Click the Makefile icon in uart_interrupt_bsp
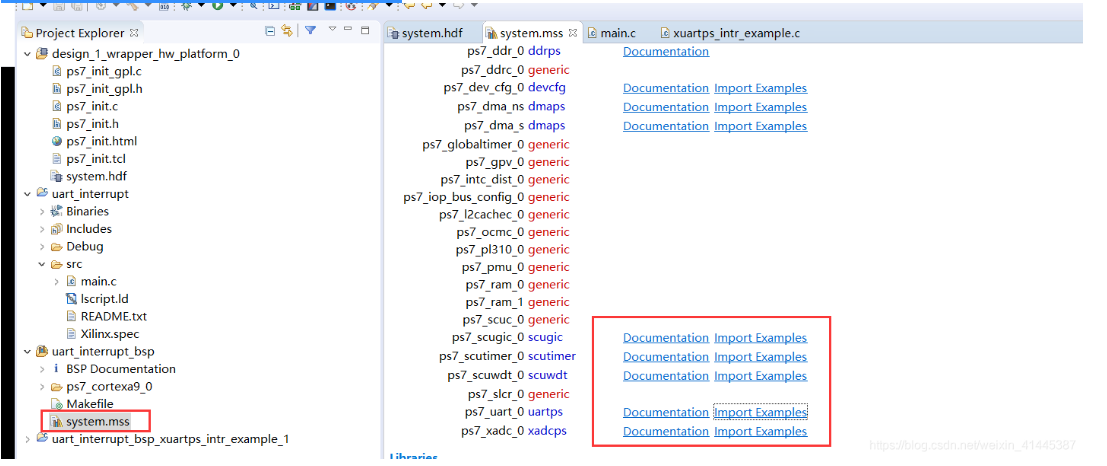This screenshot has width=1107, height=466. [x=56, y=404]
